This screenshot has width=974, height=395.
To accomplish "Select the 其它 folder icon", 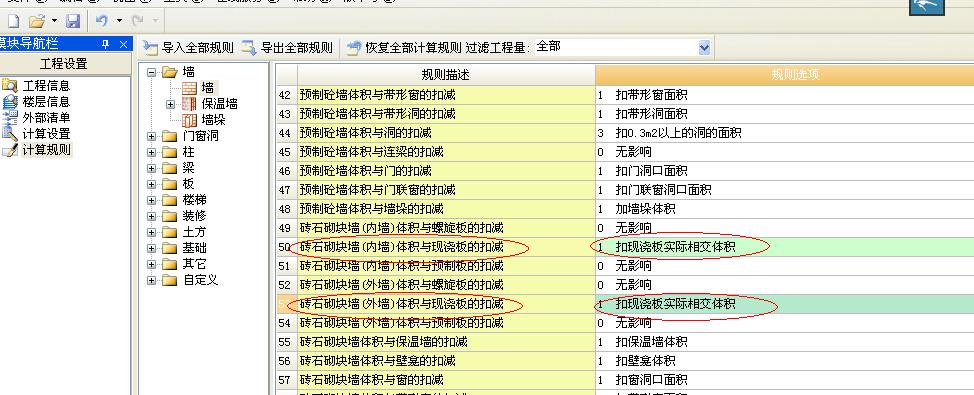I will coord(170,265).
